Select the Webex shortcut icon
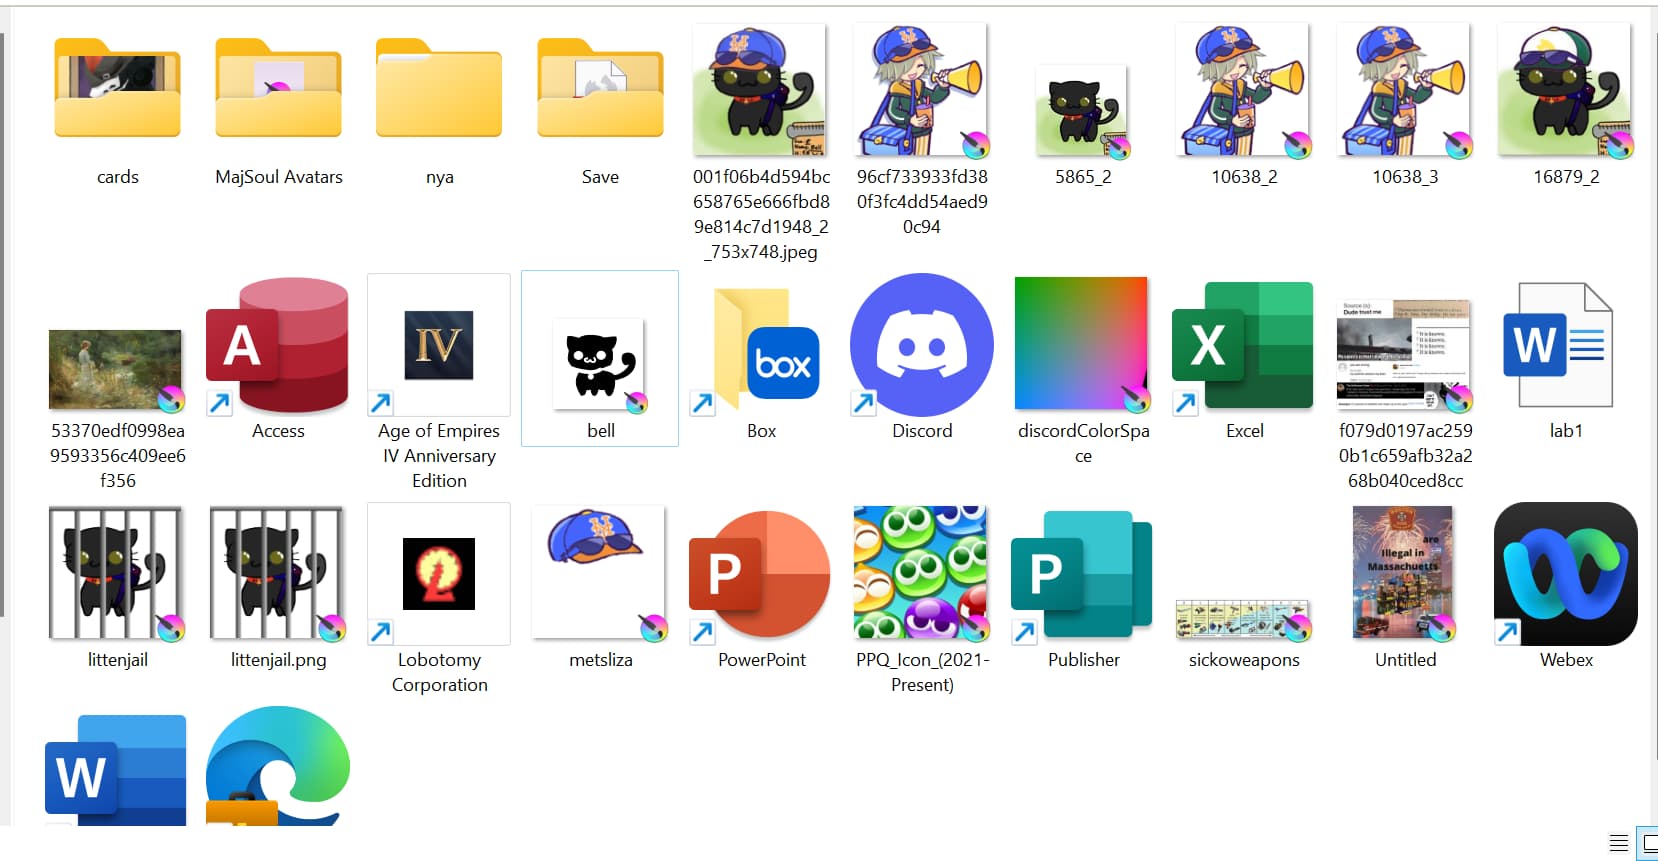Screen dimensions: 1658x861 tap(1566, 574)
